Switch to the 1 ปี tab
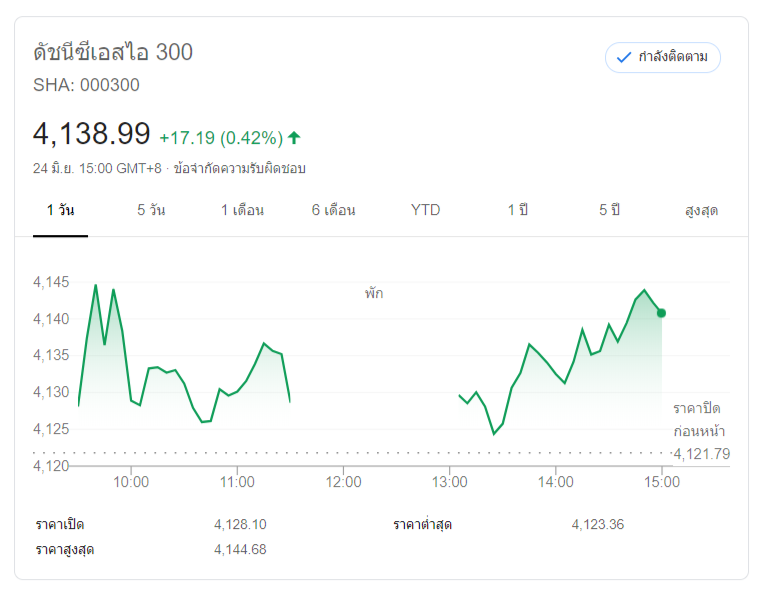Screen dimensions: 765x589 [517, 210]
